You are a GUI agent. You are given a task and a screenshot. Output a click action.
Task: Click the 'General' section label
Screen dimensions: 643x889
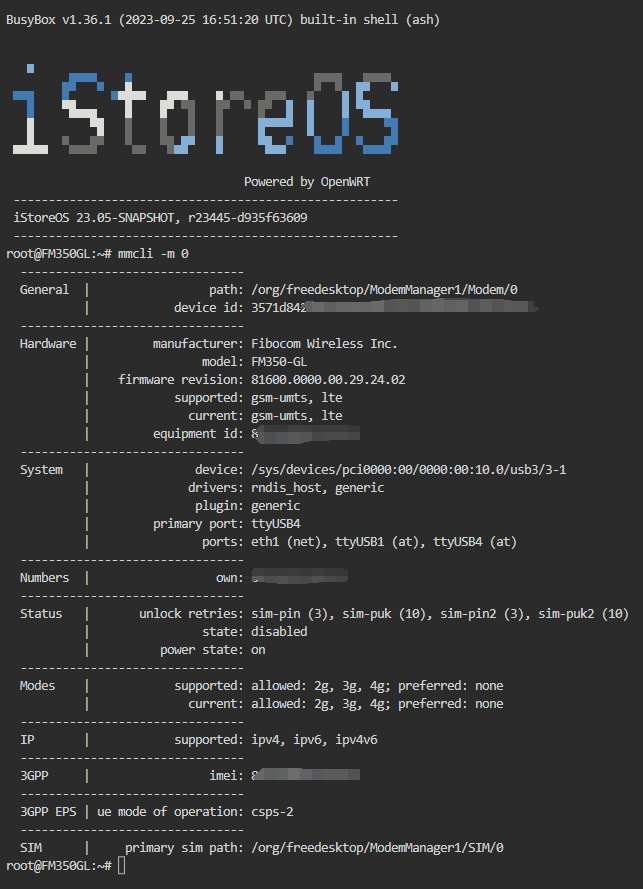pyautogui.click(x=44, y=290)
